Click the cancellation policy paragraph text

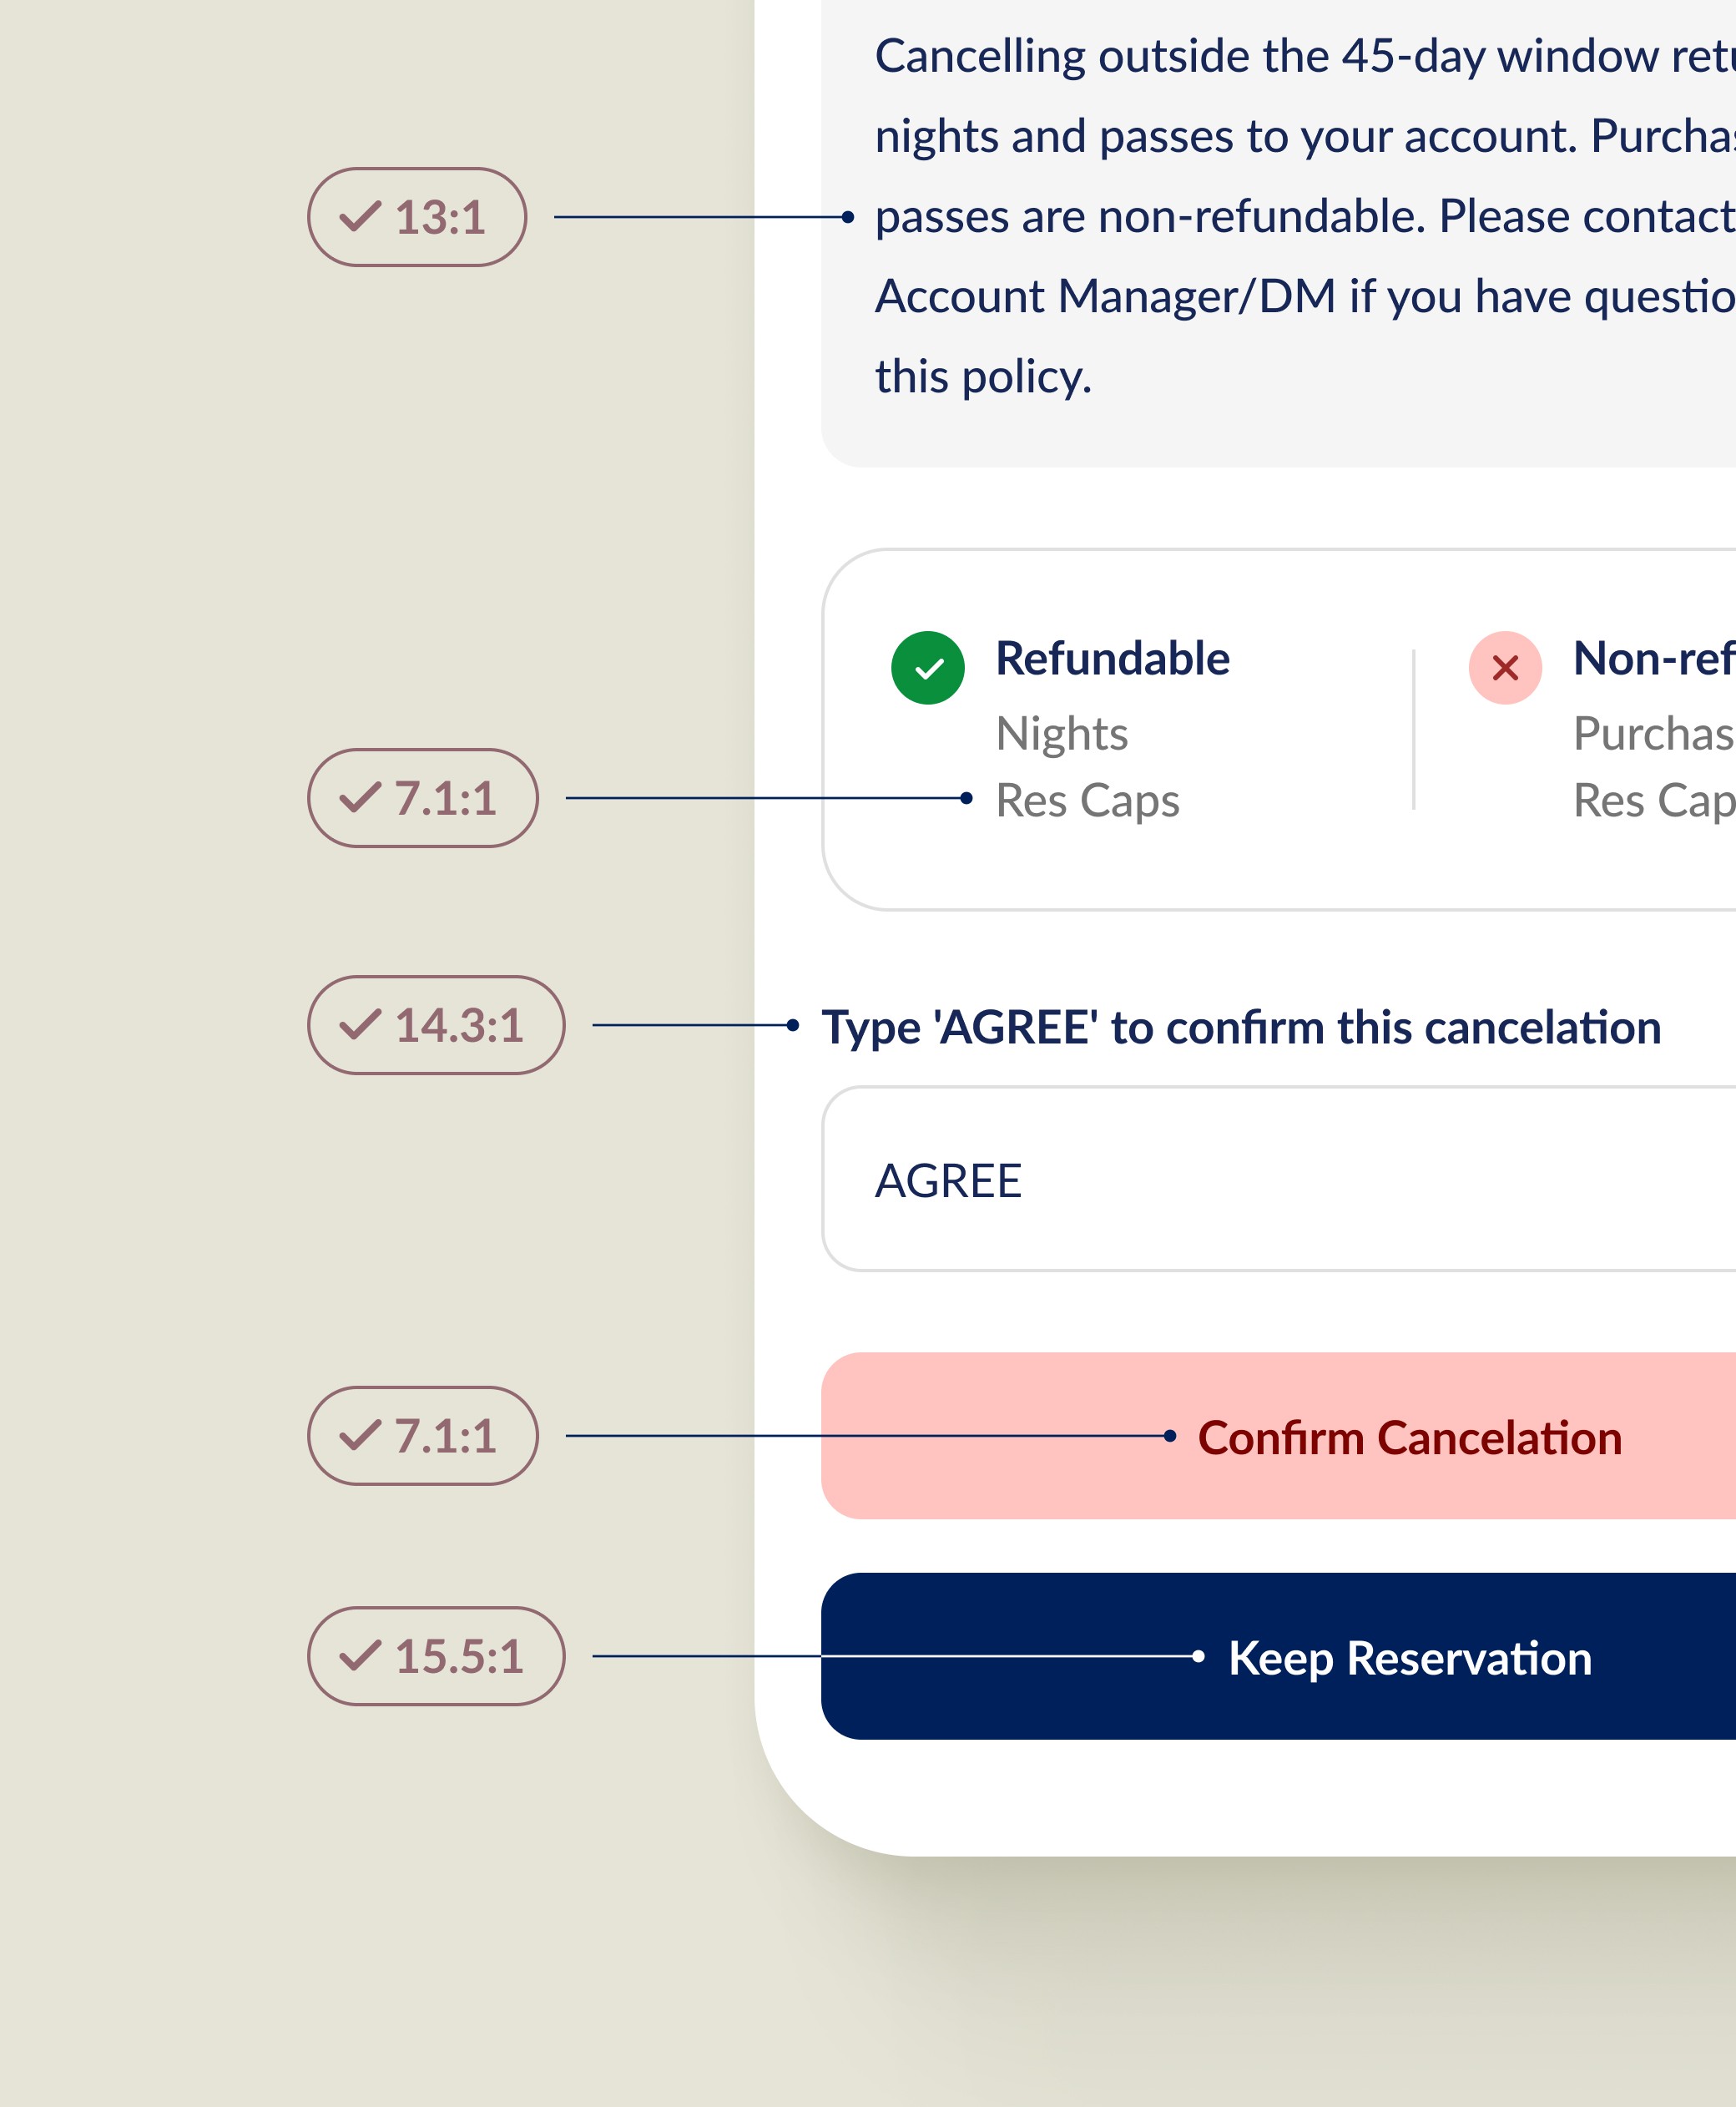[x=1305, y=216]
